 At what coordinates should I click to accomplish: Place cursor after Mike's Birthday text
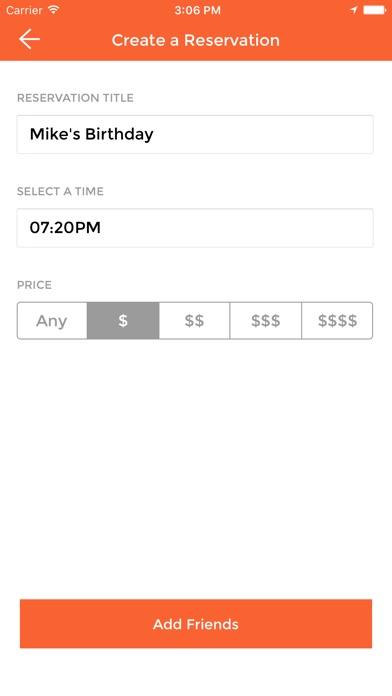pos(155,134)
